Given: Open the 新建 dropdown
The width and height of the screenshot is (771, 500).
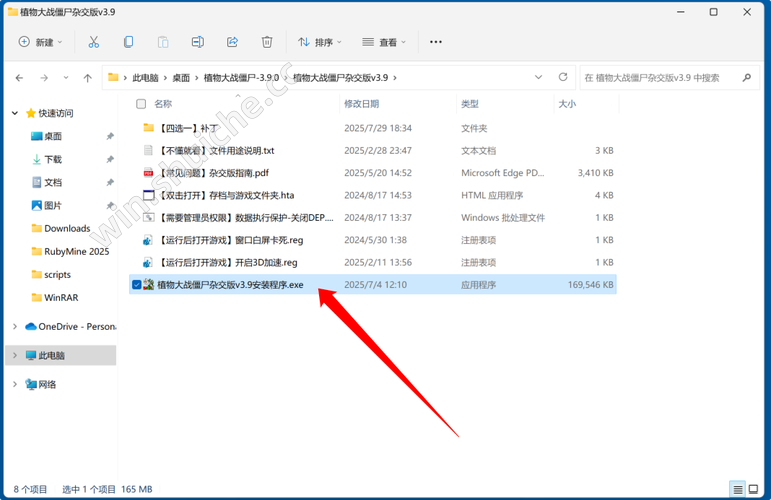Looking at the screenshot, I should click(x=41, y=42).
